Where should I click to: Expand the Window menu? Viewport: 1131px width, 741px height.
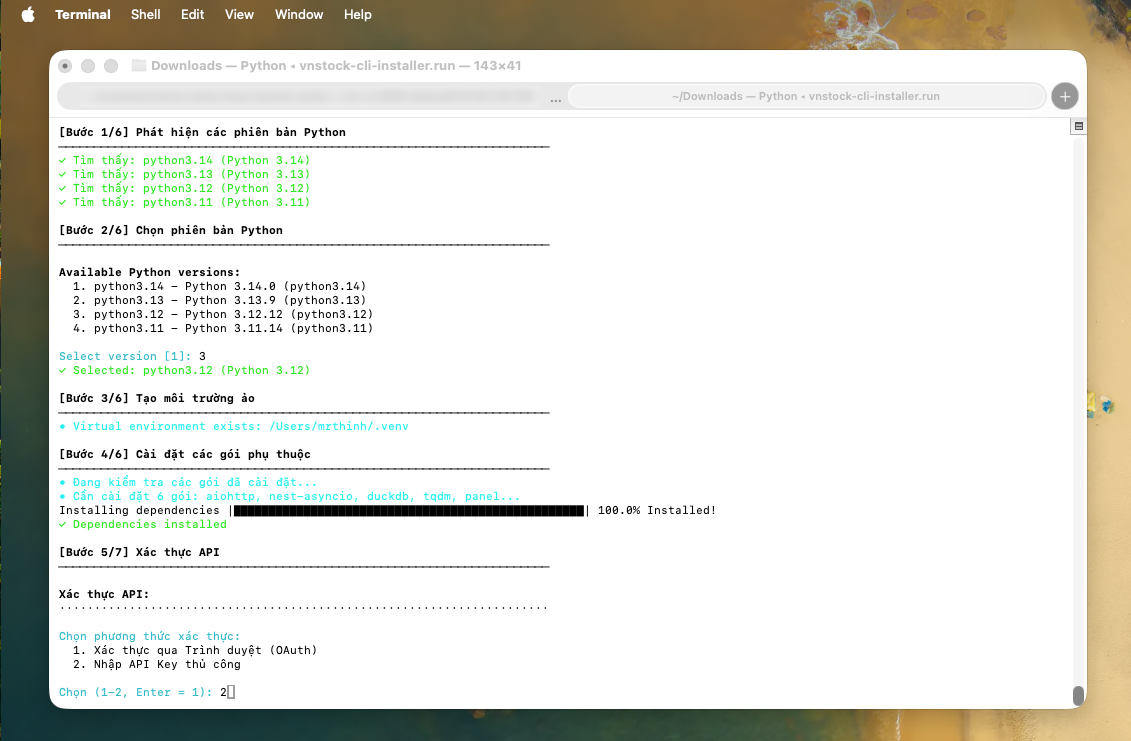299,15
